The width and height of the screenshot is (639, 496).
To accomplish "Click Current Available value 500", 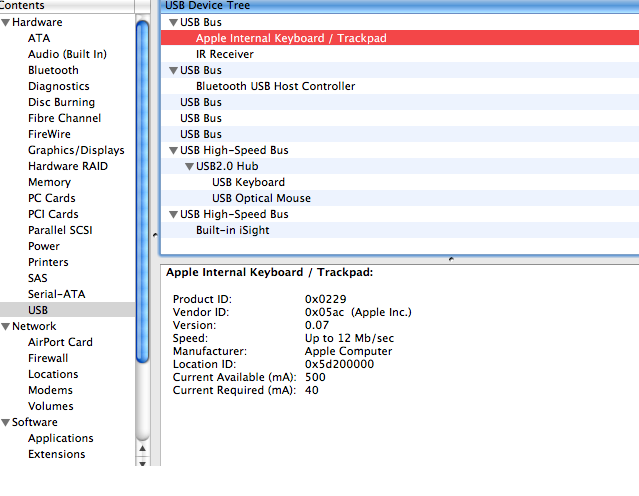I will click(315, 377).
